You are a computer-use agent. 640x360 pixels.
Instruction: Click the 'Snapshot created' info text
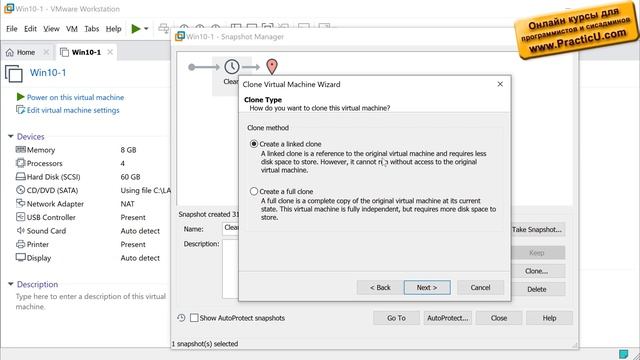[209, 214]
